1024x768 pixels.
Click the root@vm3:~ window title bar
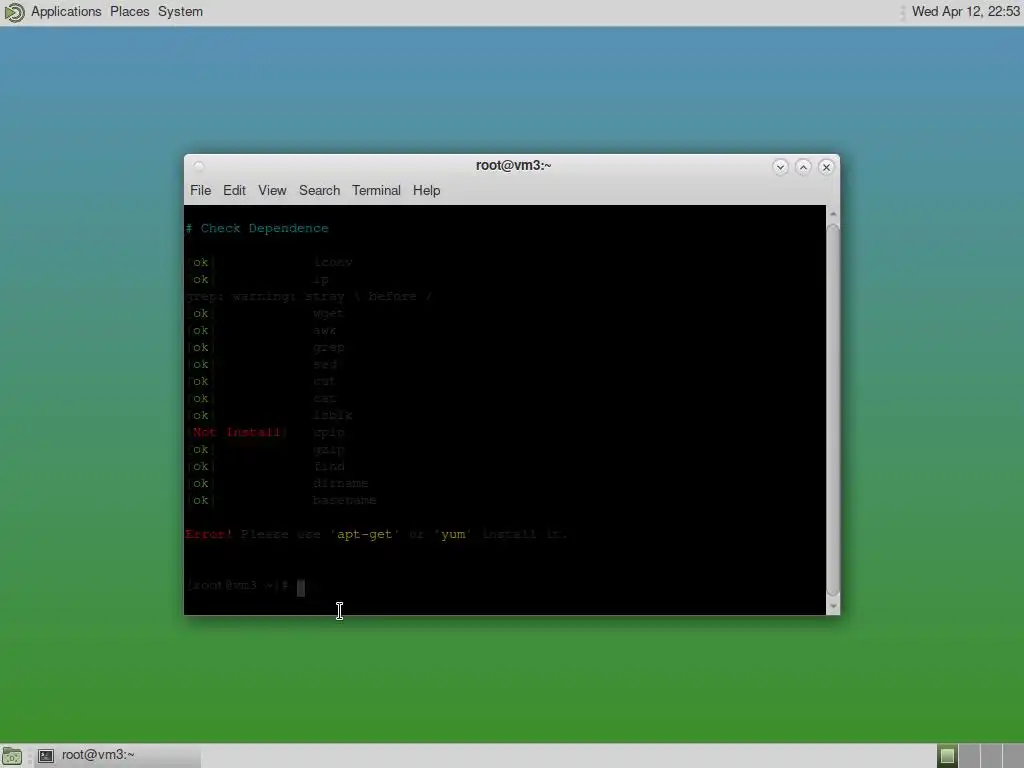[x=513, y=165]
